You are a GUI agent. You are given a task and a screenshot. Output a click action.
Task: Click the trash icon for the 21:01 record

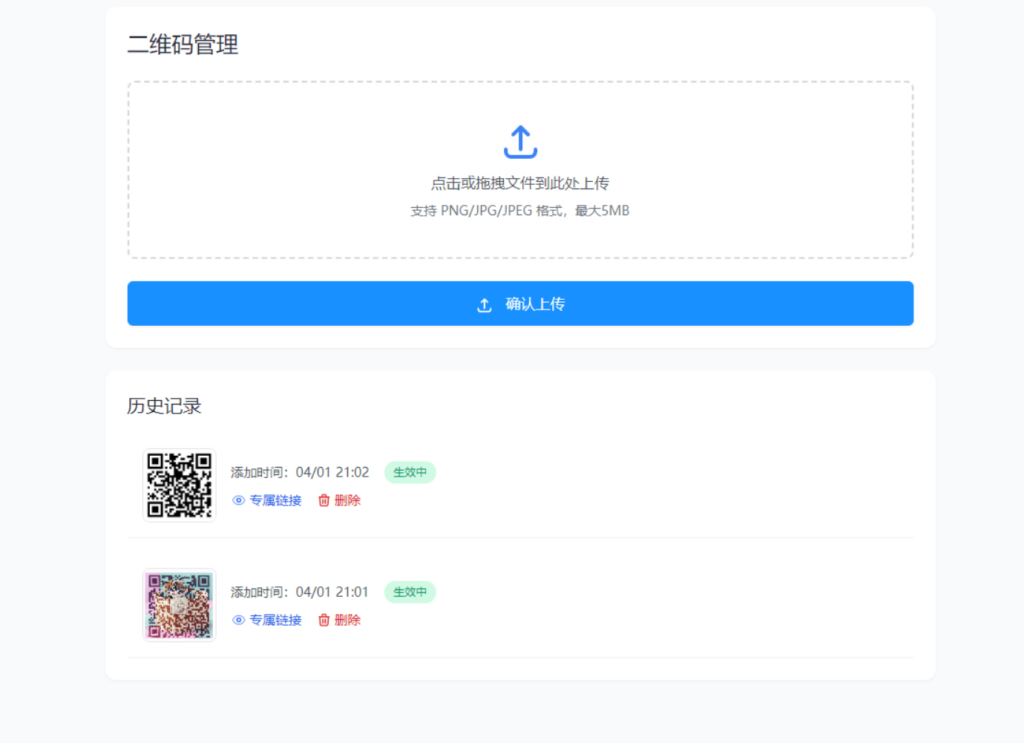point(323,620)
